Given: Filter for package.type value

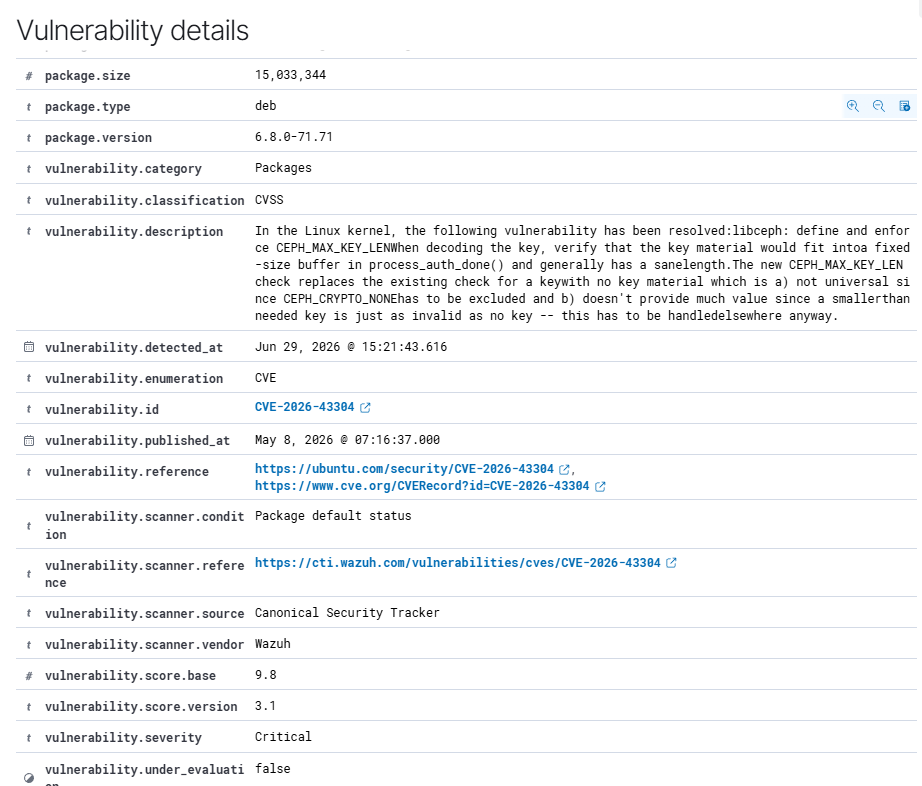Looking at the screenshot, I should pos(853,106).
